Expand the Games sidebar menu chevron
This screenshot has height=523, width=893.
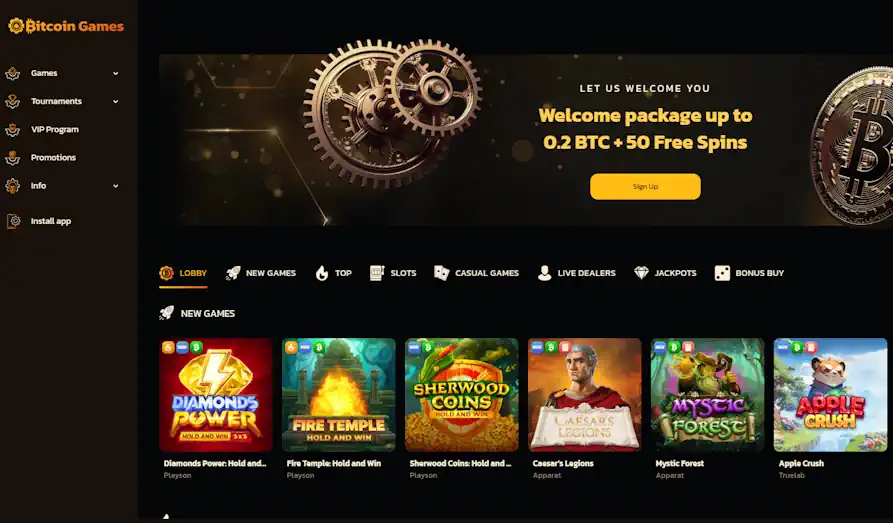pos(116,73)
